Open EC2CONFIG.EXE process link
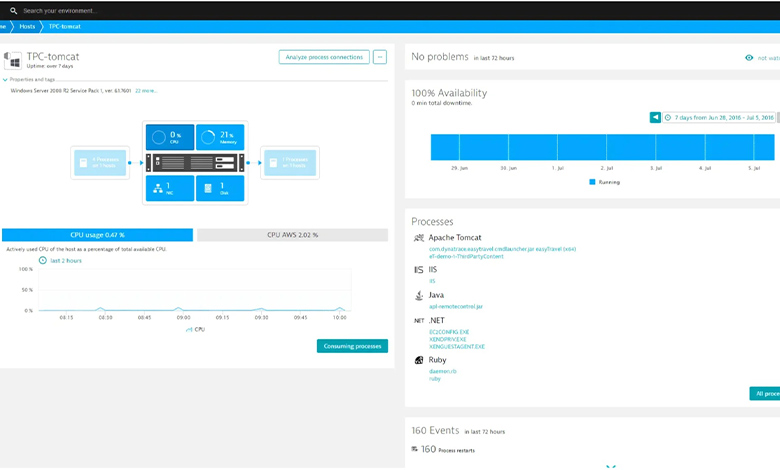 click(449, 332)
